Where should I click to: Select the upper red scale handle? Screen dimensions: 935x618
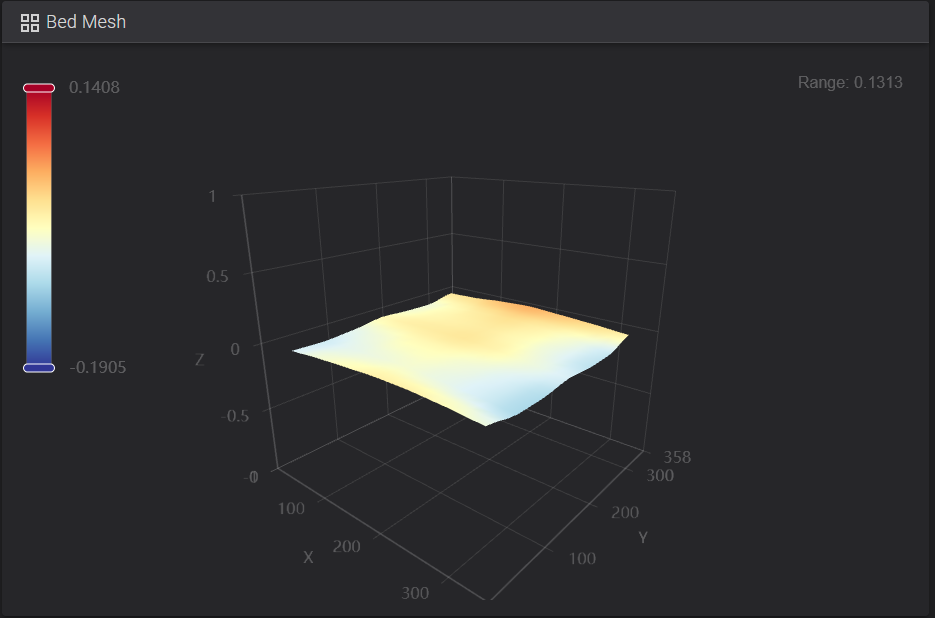[39, 88]
